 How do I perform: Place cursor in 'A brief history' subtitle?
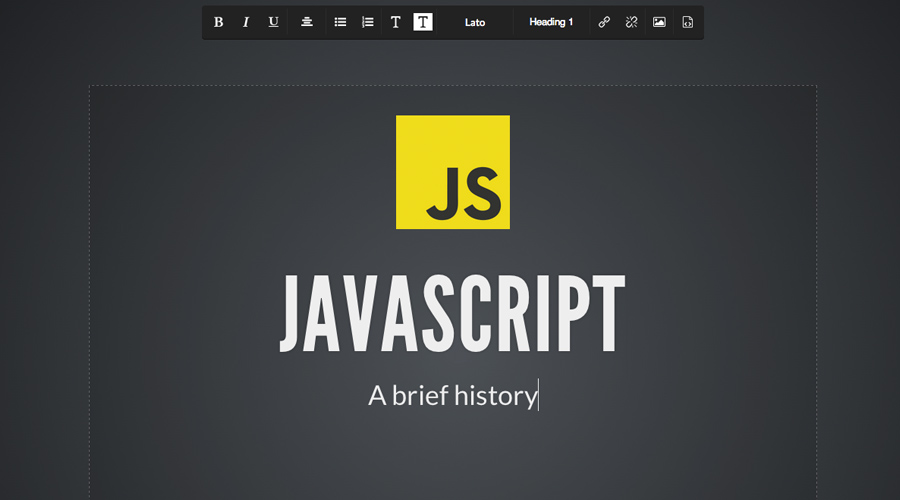coord(452,395)
